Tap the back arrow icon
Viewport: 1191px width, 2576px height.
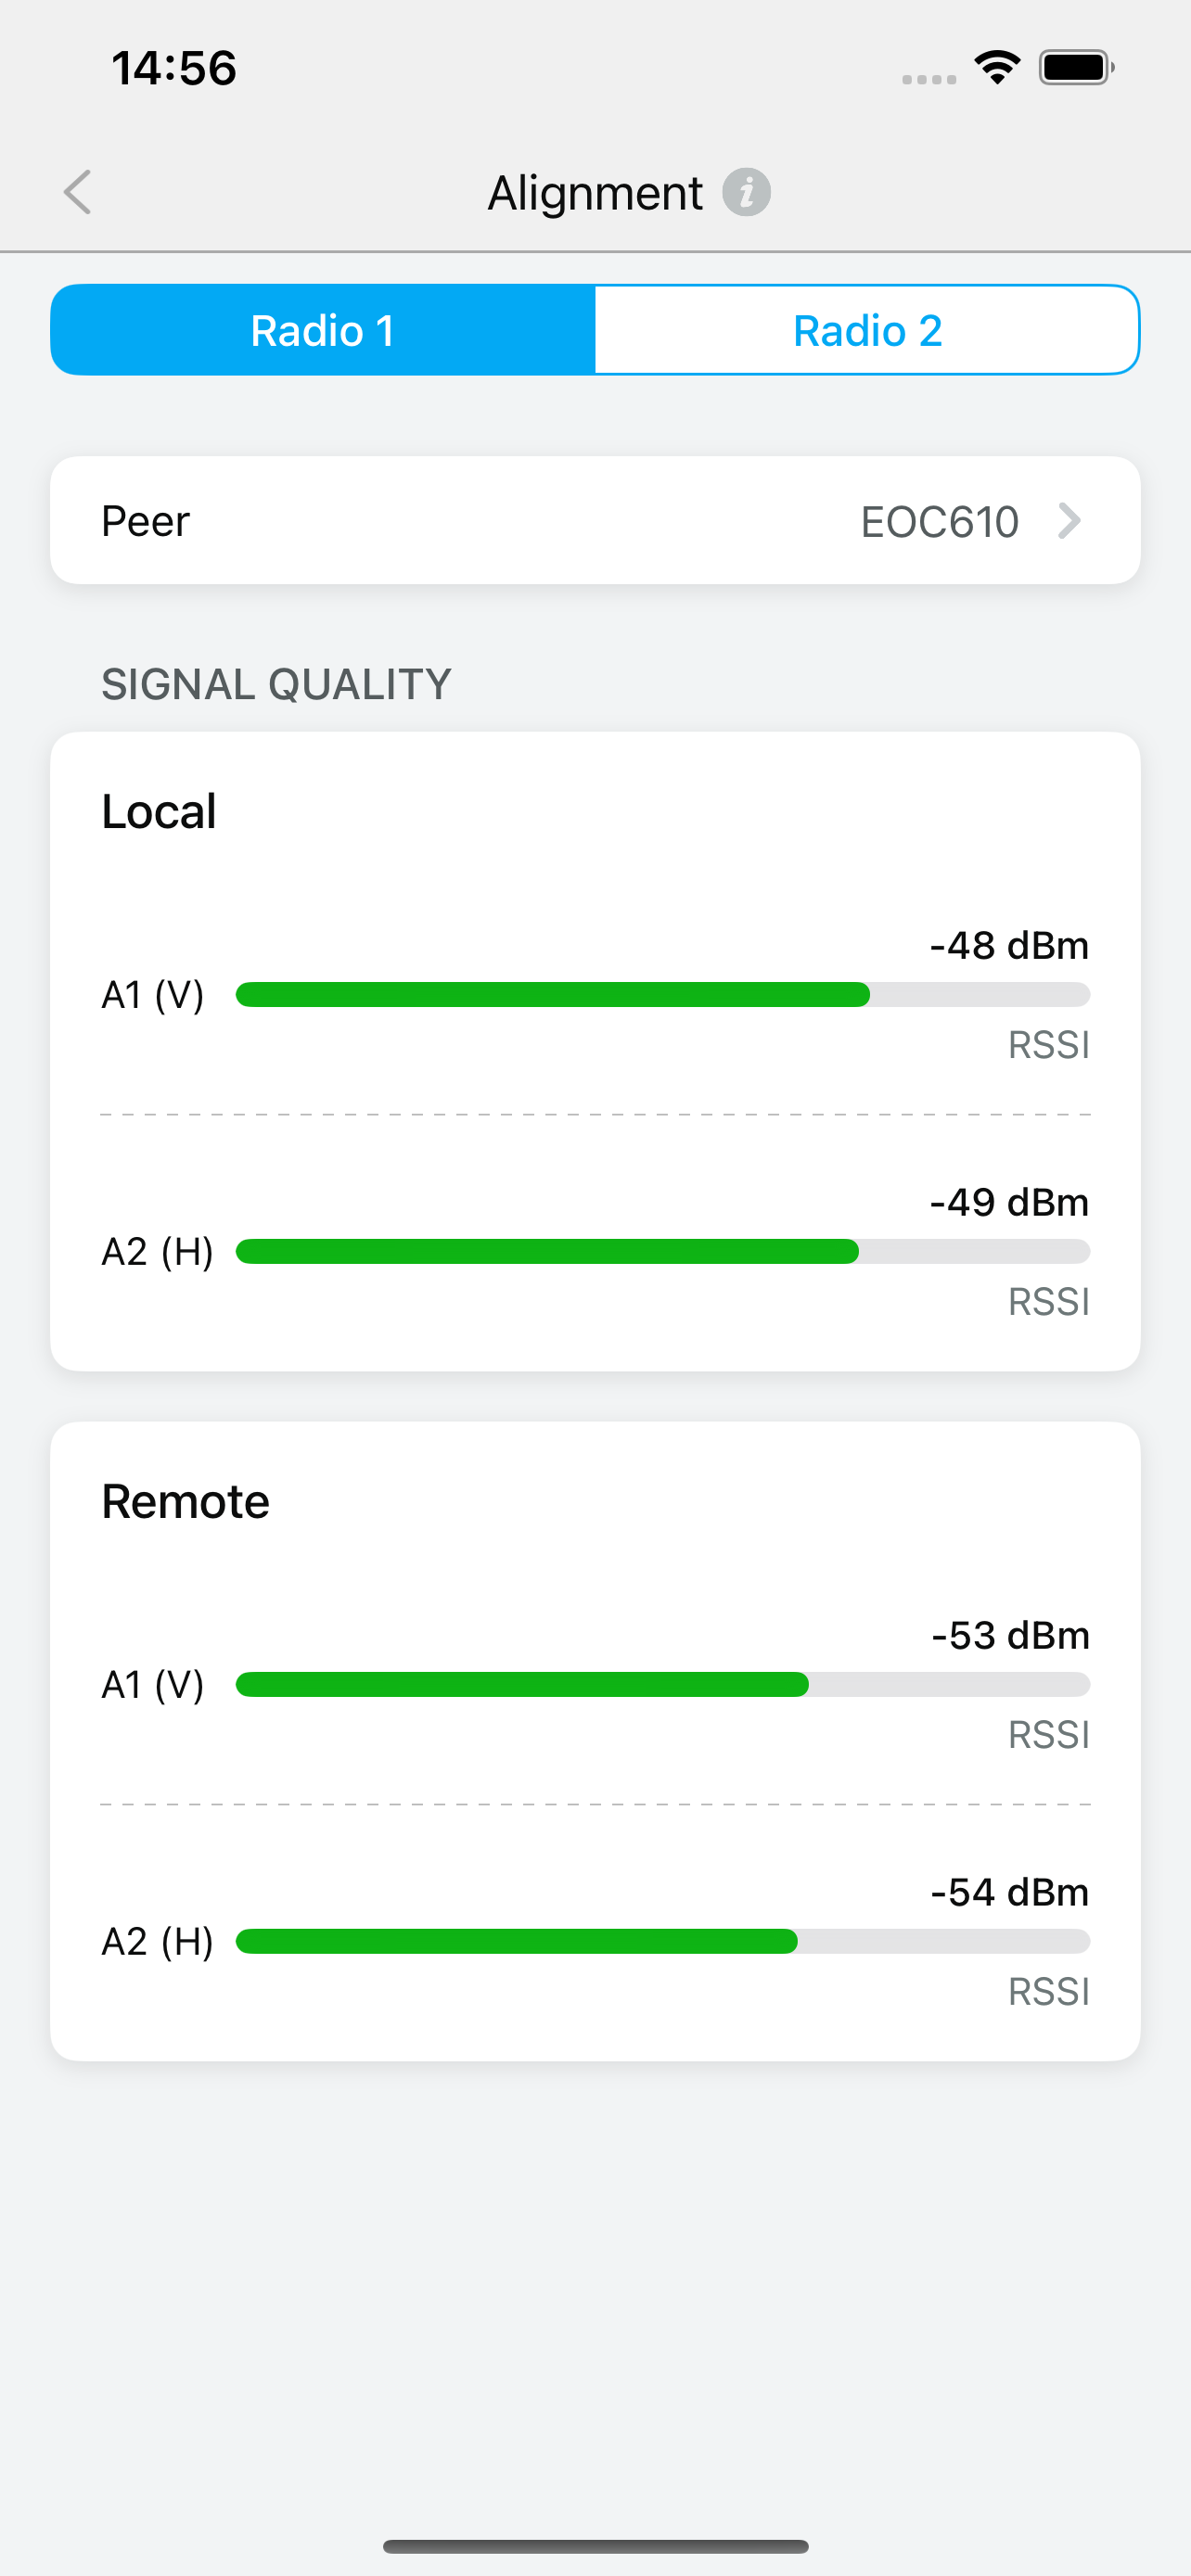click(78, 192)
